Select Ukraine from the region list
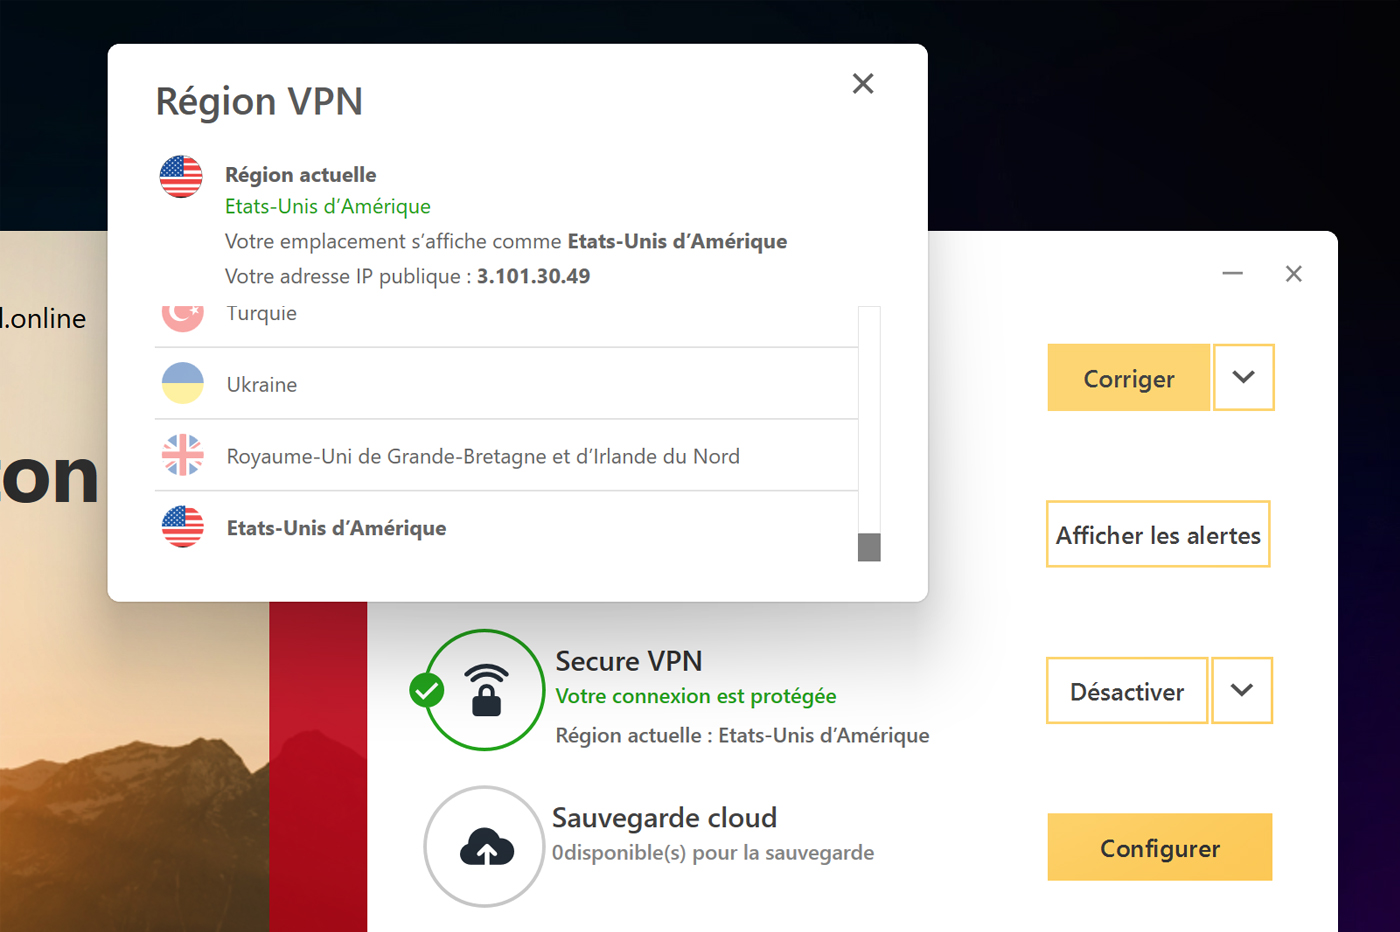Screen dimensions: 1400x932 [507, 384]
